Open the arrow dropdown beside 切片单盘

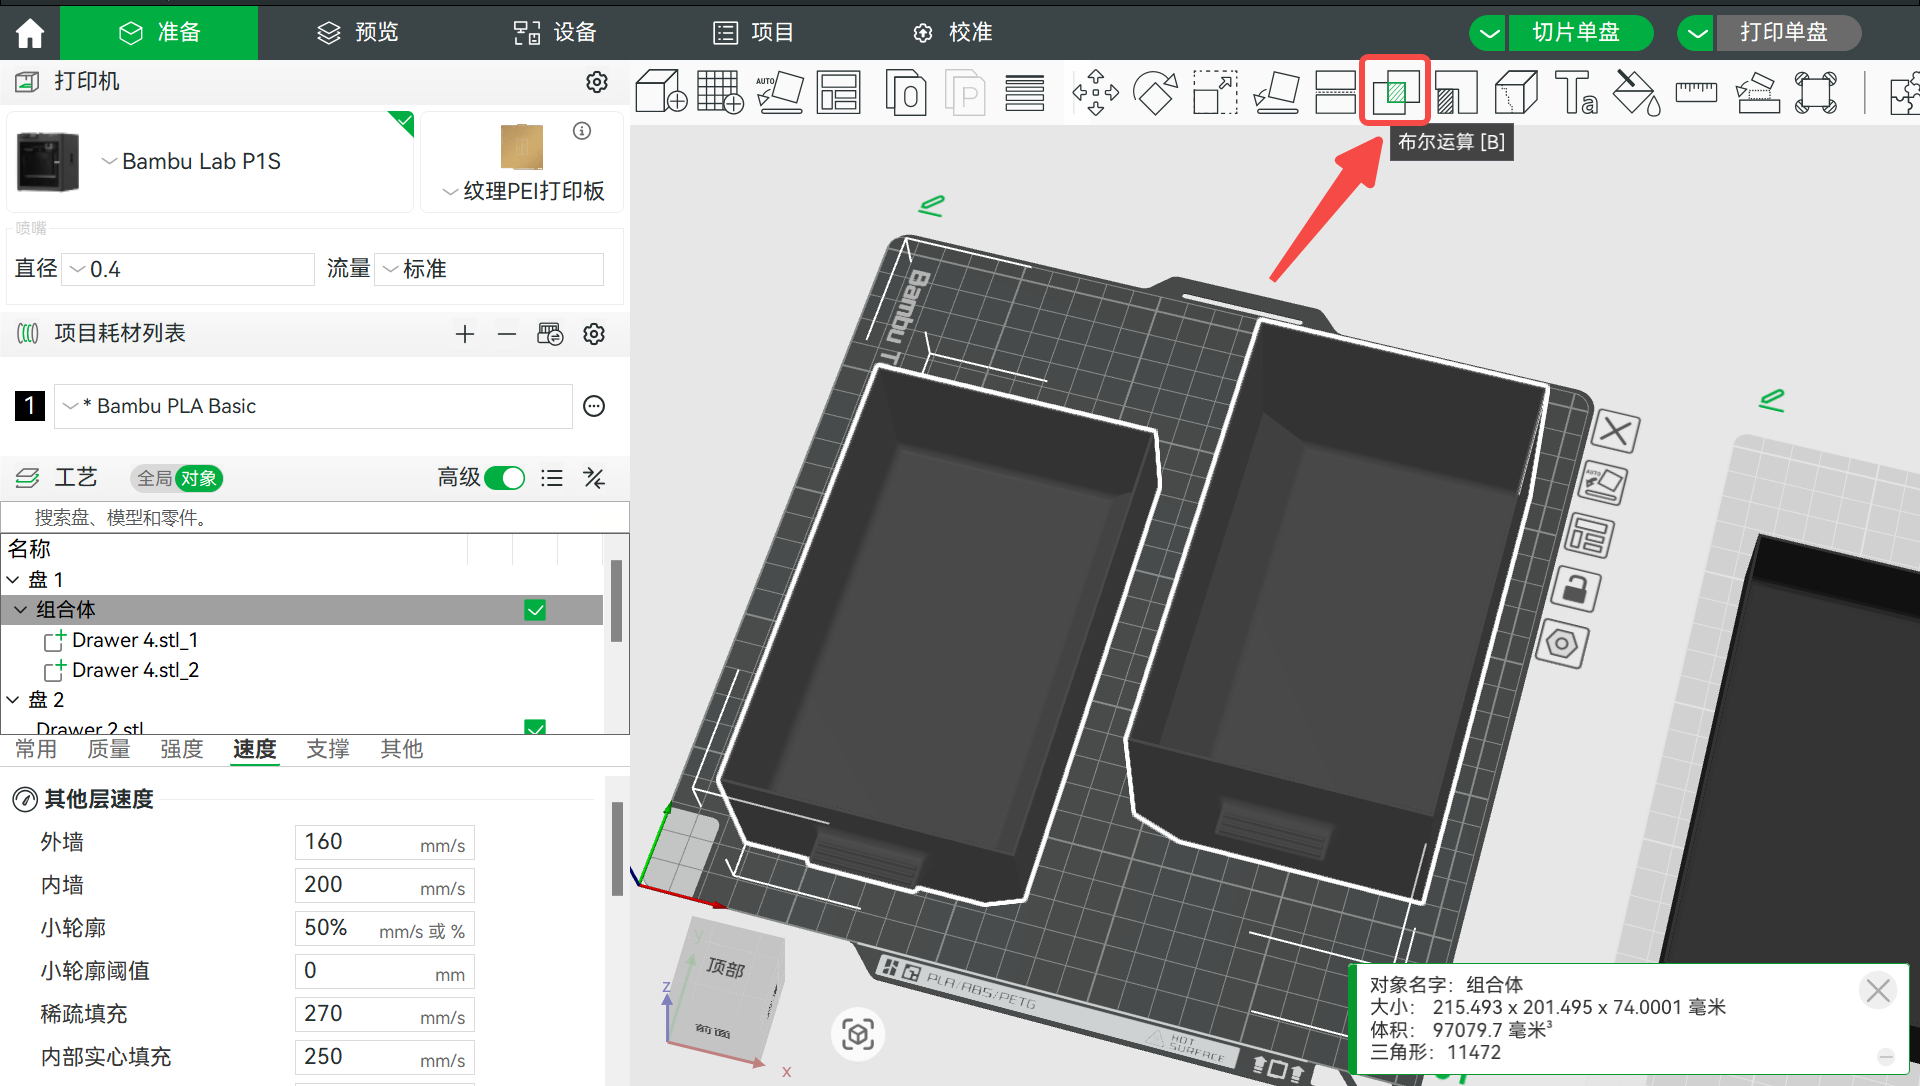pyautogui.click(x=1489, y=33)
